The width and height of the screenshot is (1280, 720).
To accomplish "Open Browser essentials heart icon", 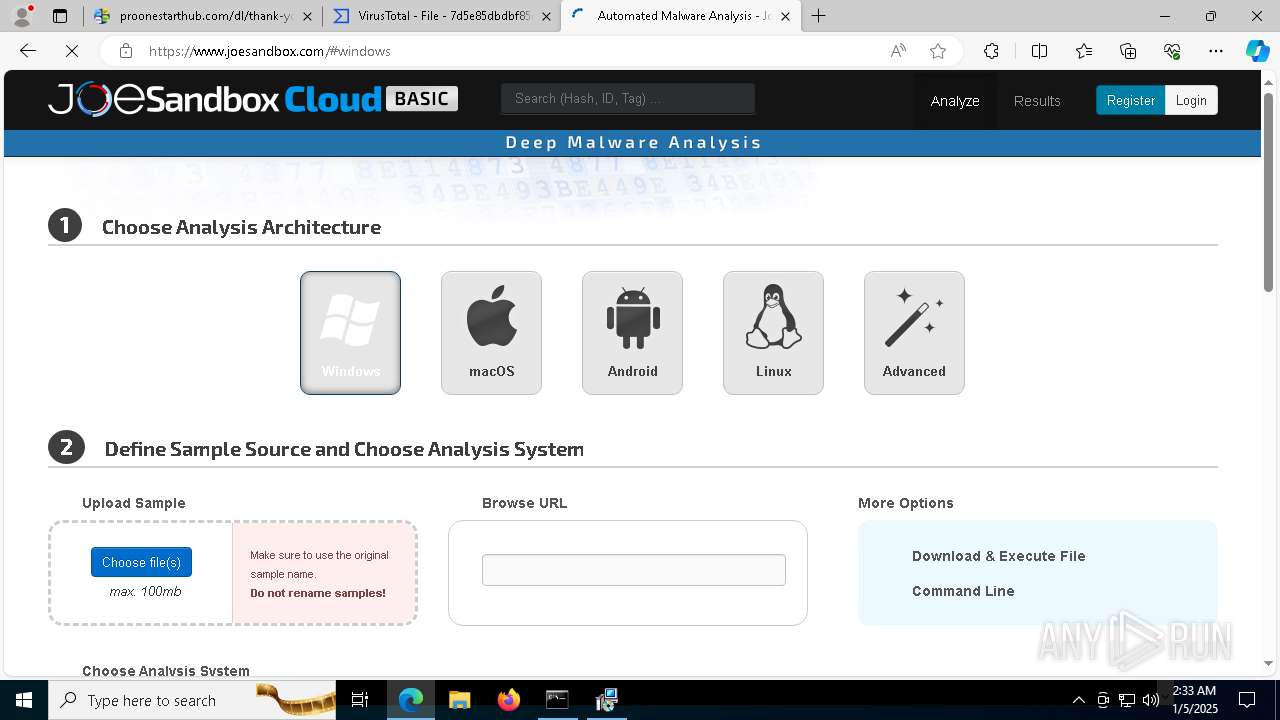I will (x=1172, y=51).
